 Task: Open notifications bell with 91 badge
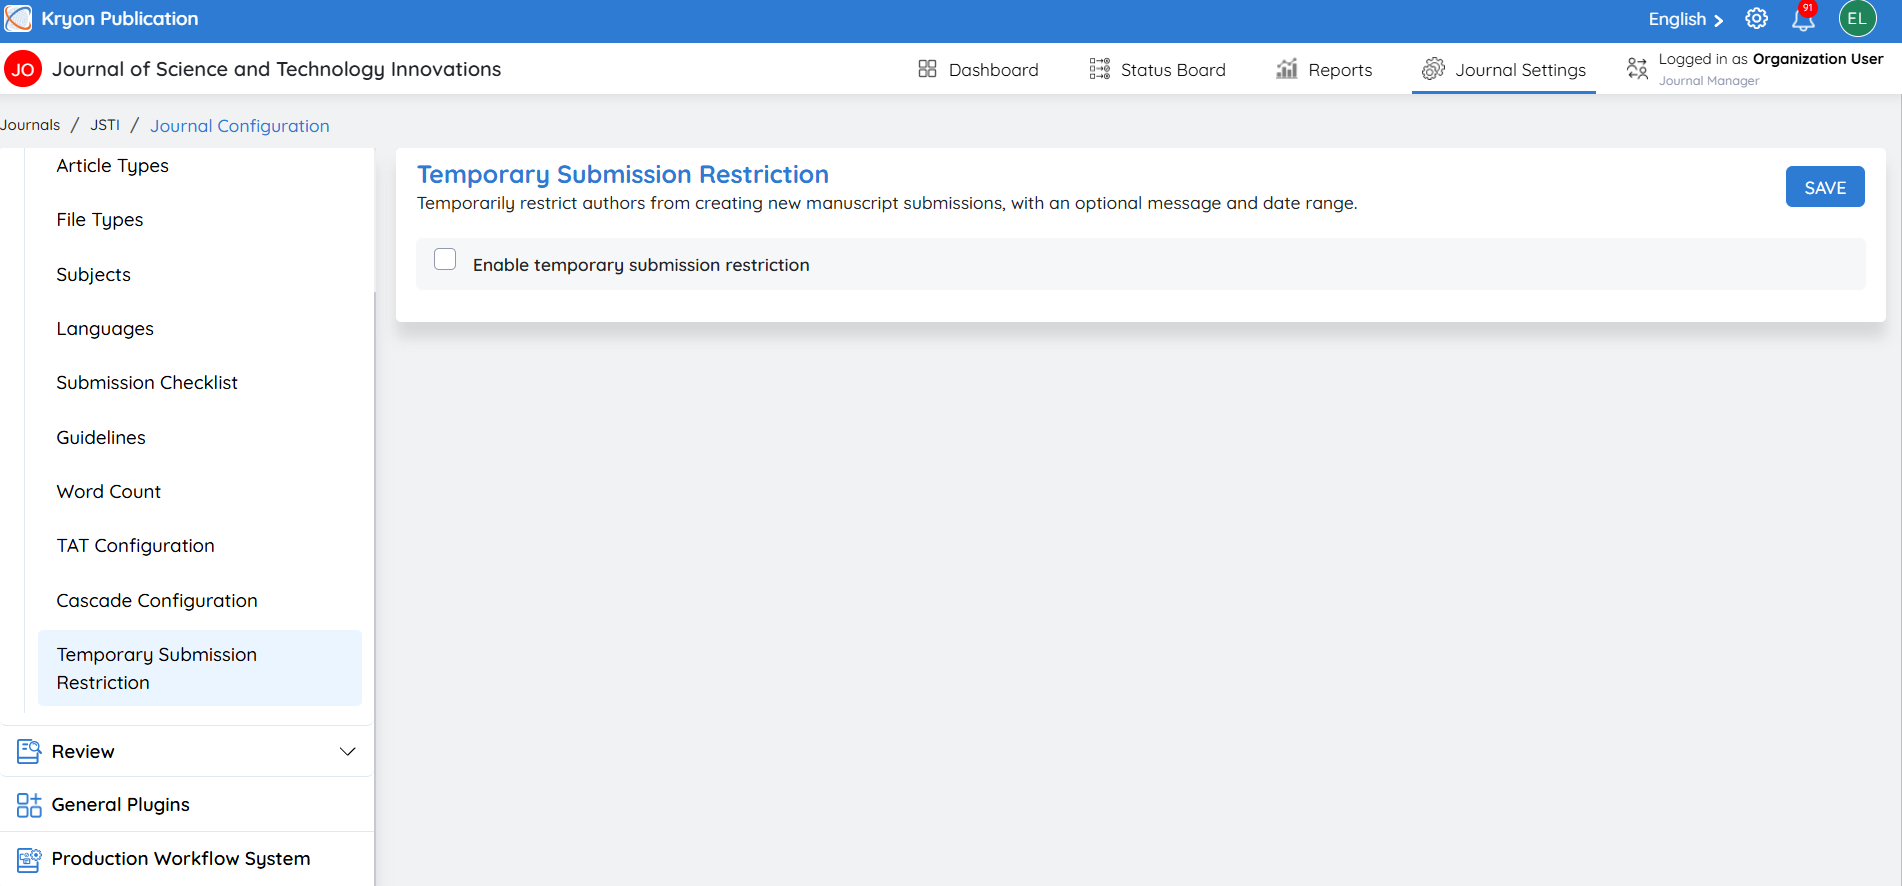(1803, 18)
